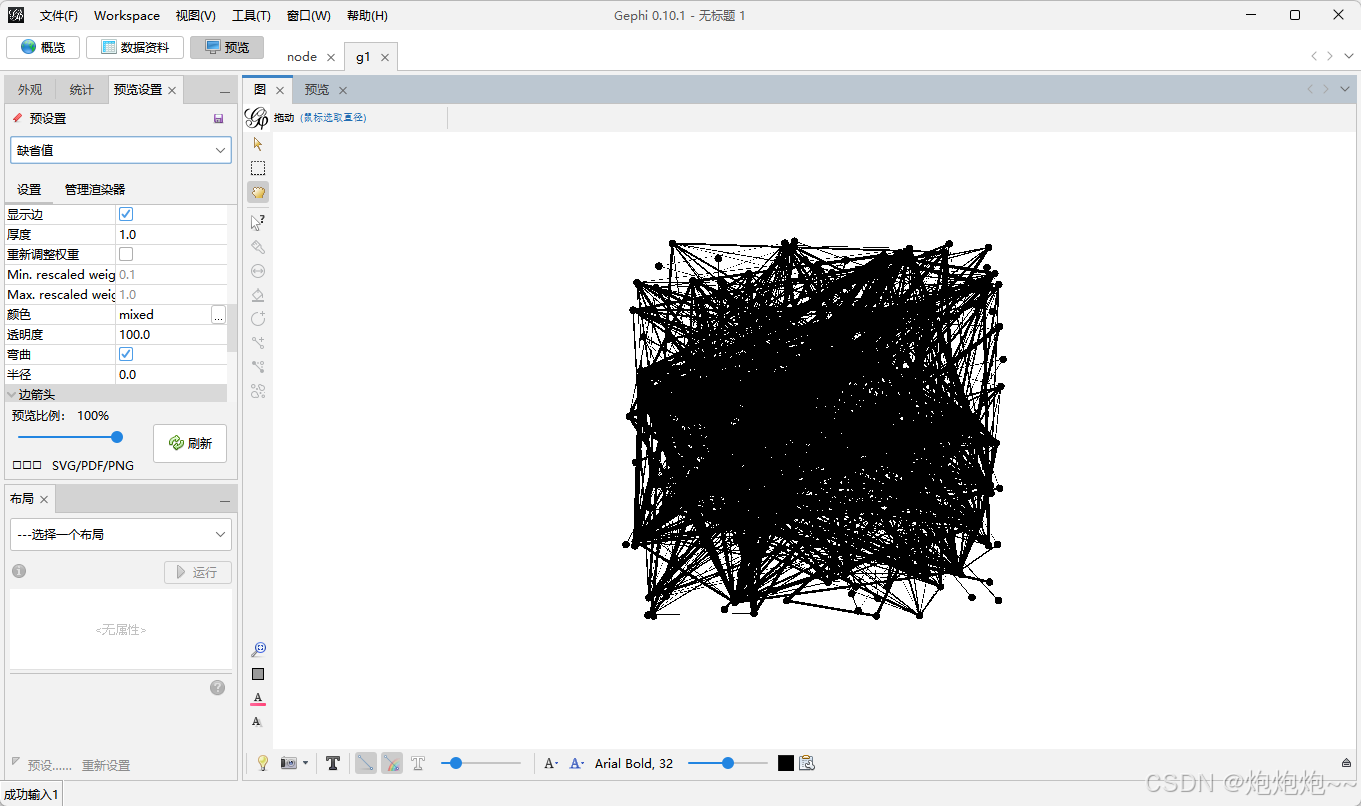1361x806 pixels.
Task: Toggle the 显示边 checkbox
Action: click(x=126, y=214)
